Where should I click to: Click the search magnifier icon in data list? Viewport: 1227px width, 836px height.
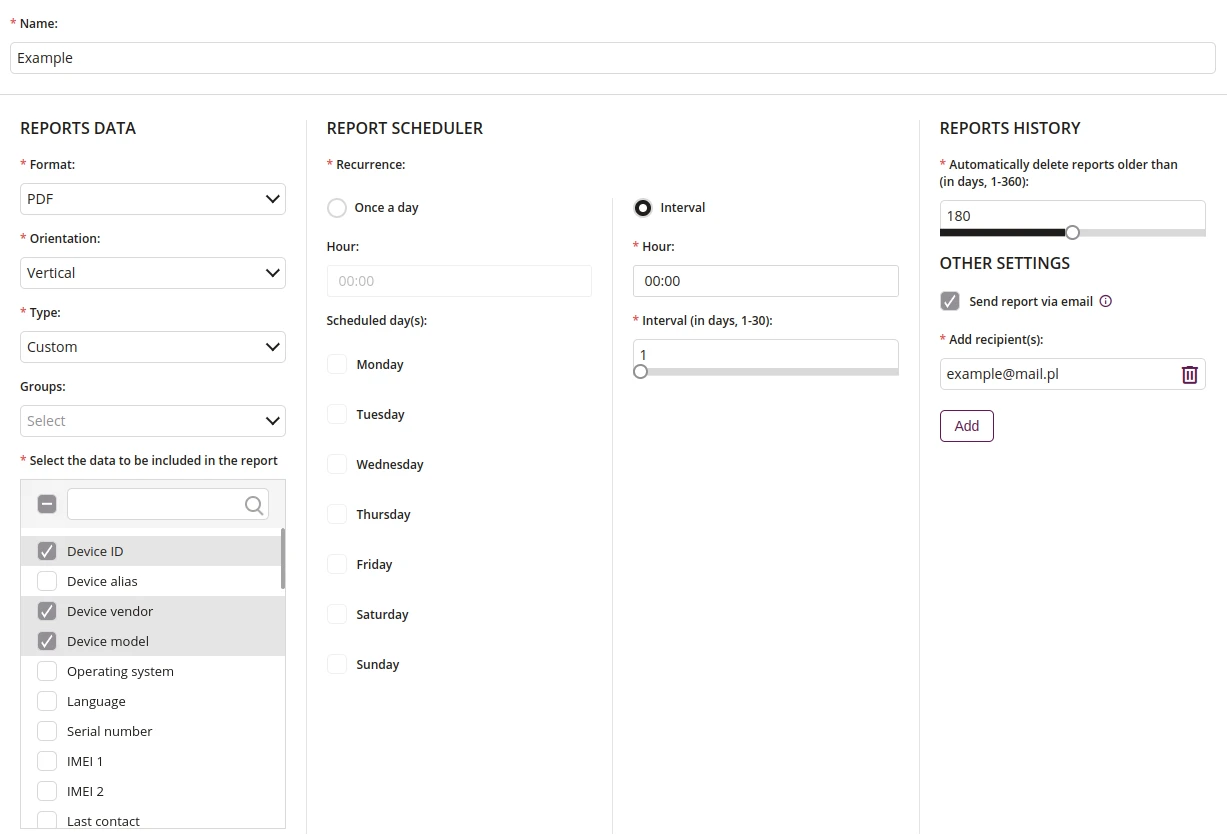[x=254, y=505]
